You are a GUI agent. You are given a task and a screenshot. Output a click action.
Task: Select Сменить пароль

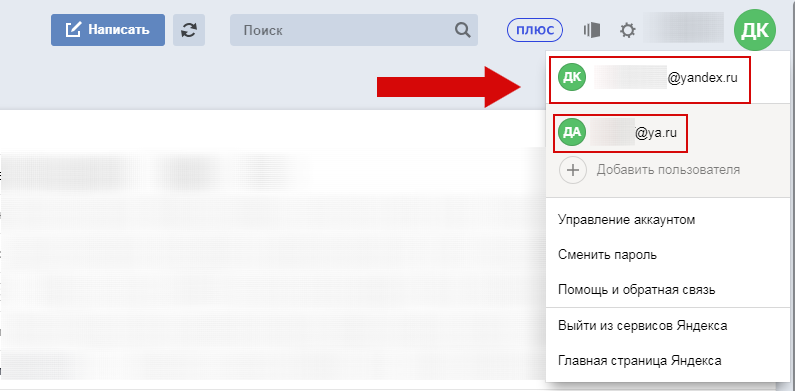607,255
